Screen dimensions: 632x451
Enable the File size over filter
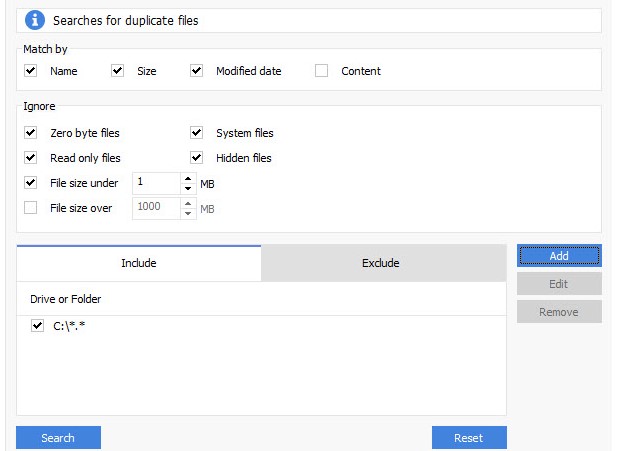31,208
